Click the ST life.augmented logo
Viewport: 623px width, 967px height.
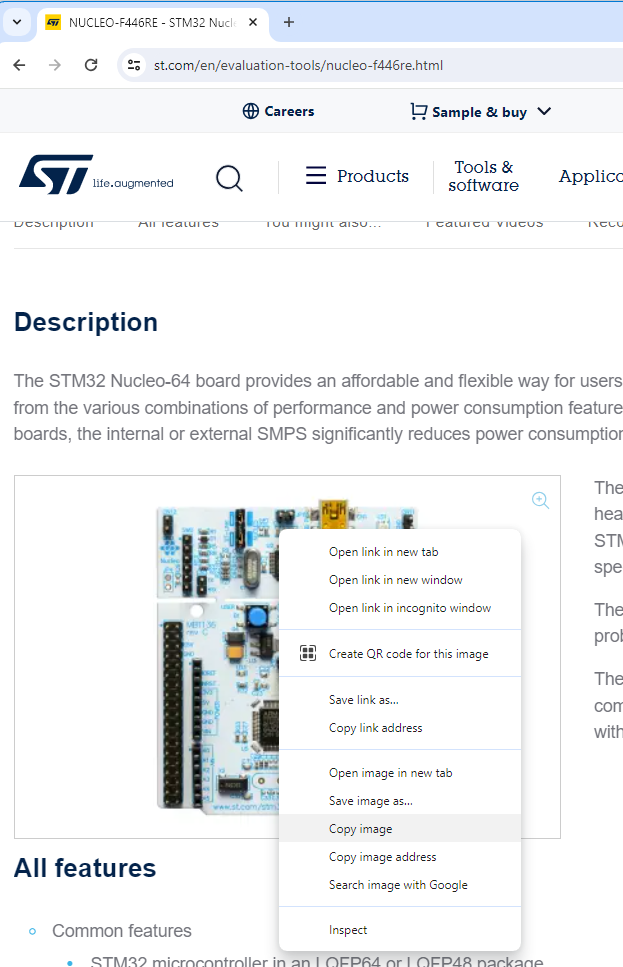click(x=96, y=175)
